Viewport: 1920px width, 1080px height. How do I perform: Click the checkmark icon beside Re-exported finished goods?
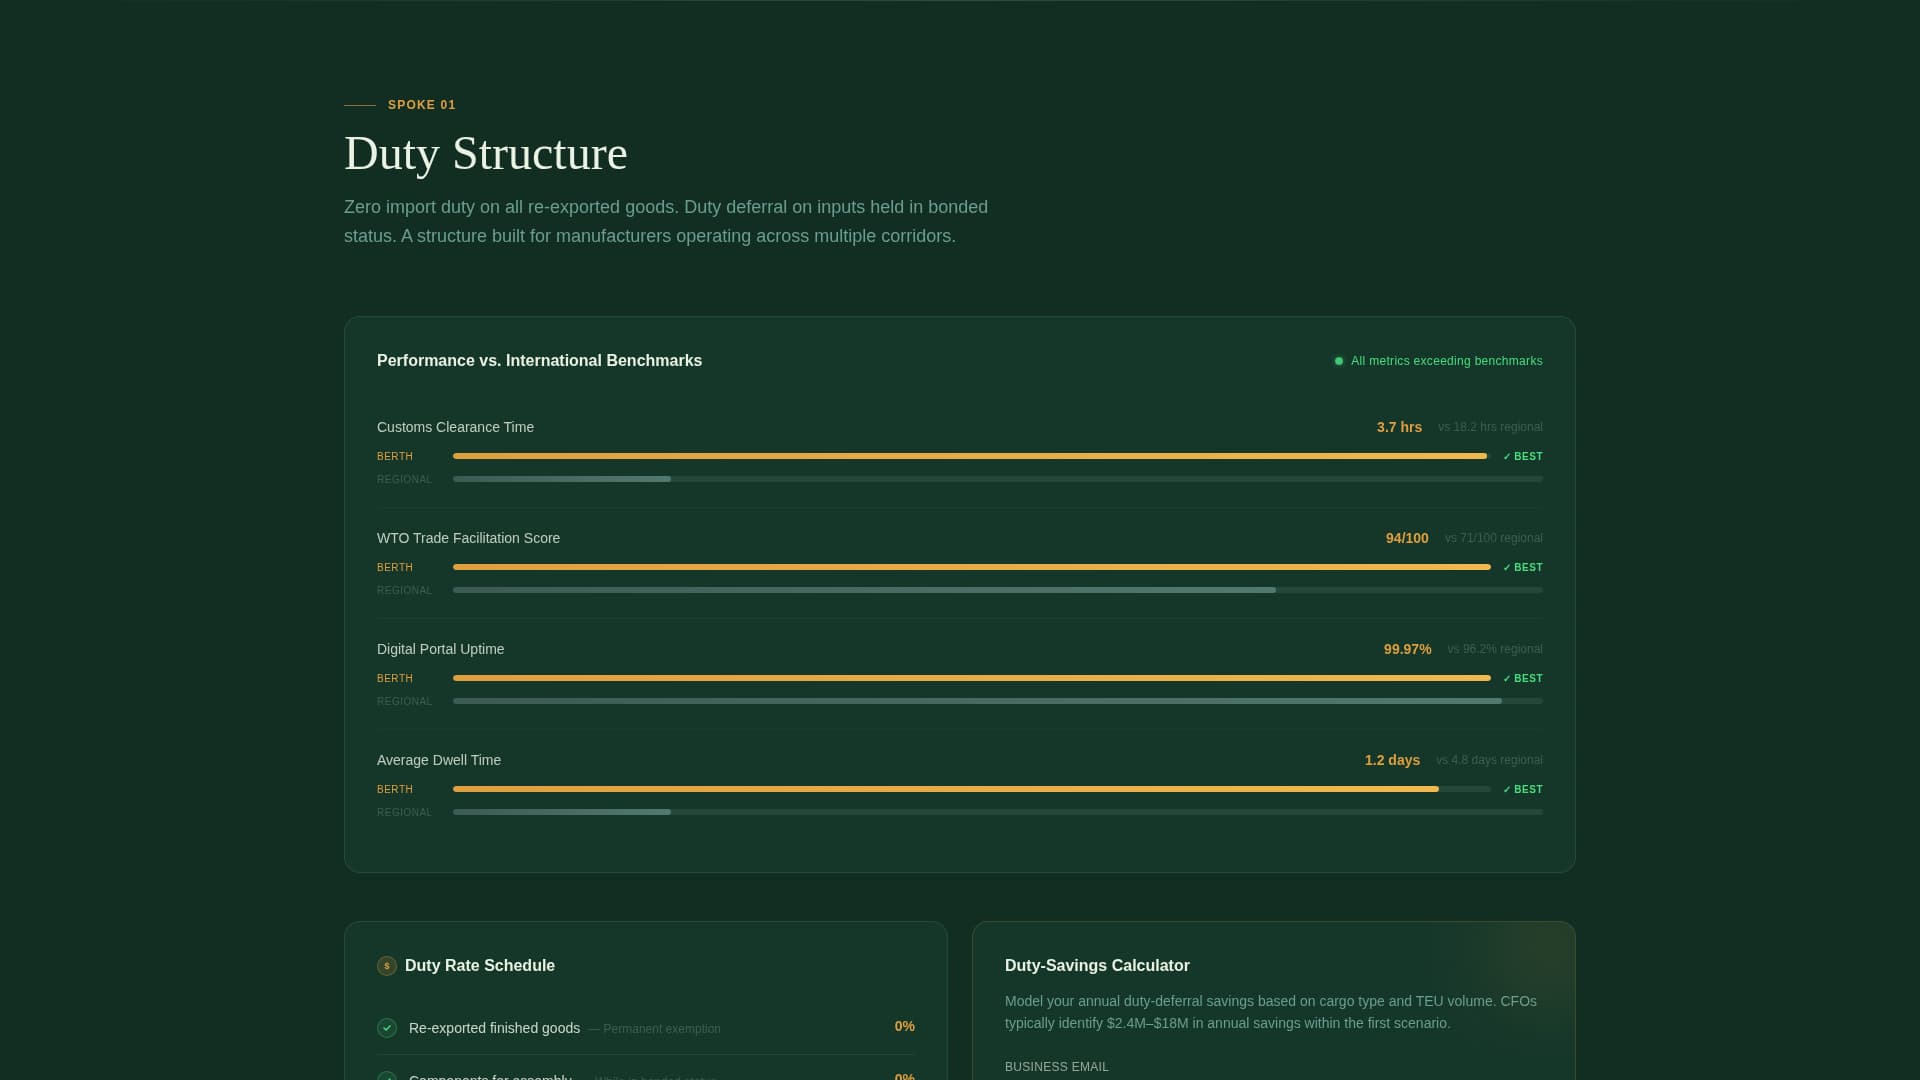point(387,1028)
